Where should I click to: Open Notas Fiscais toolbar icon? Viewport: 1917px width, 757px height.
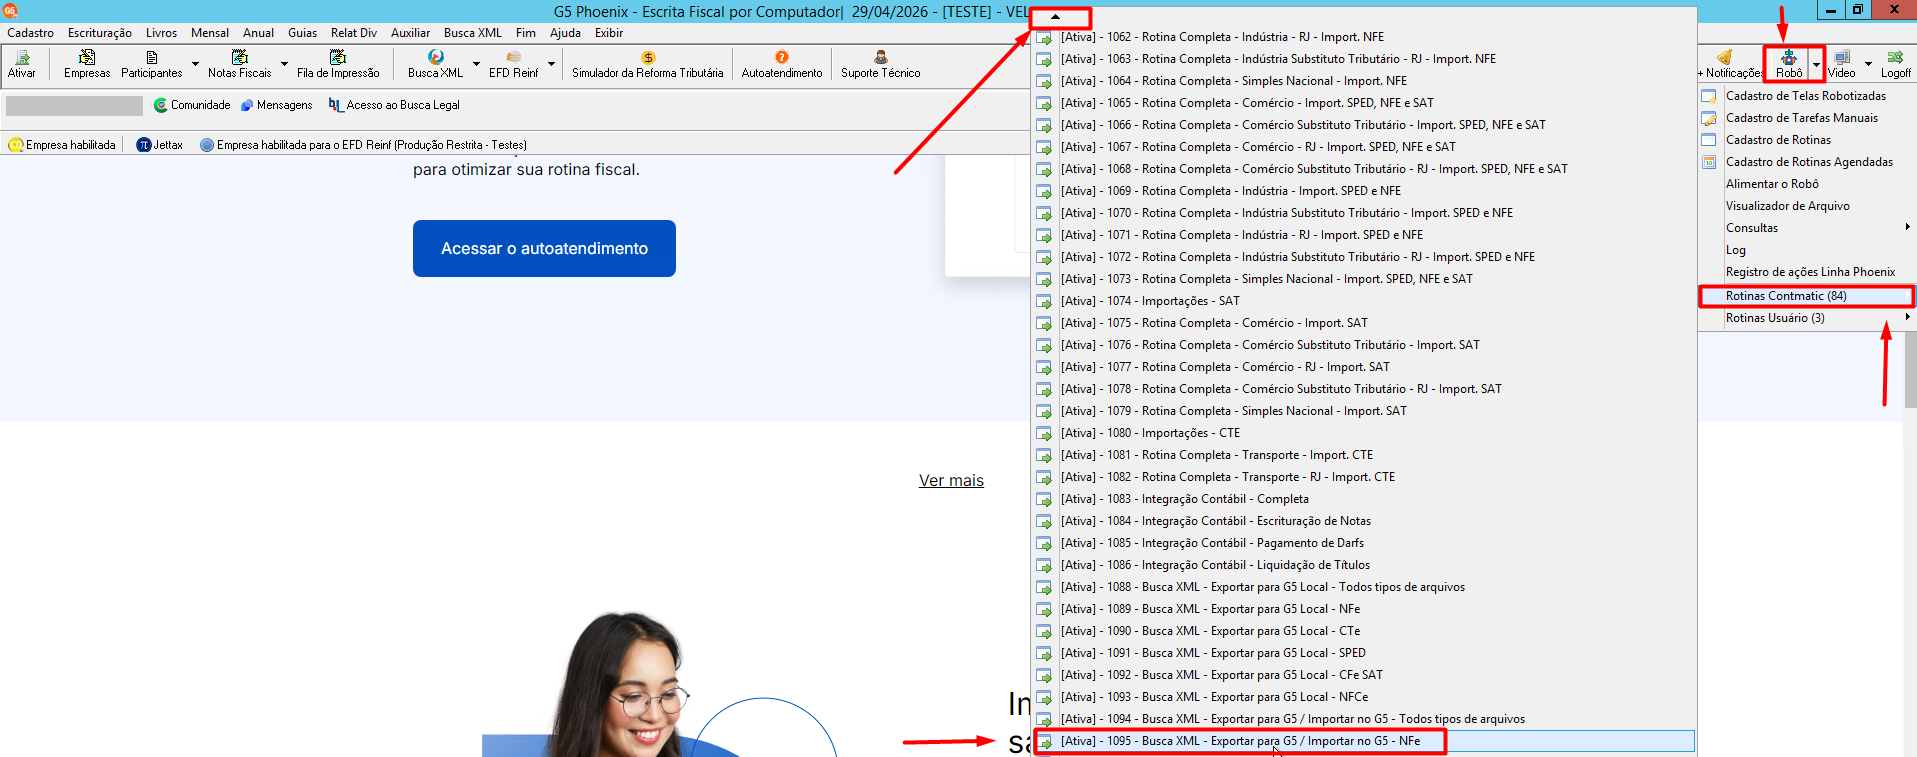click(x=240, y=64)
